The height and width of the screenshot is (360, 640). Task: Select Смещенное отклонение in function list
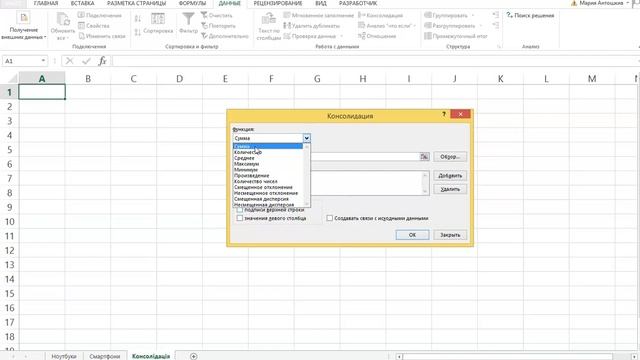pyautogui.click(x=268, y=187)
